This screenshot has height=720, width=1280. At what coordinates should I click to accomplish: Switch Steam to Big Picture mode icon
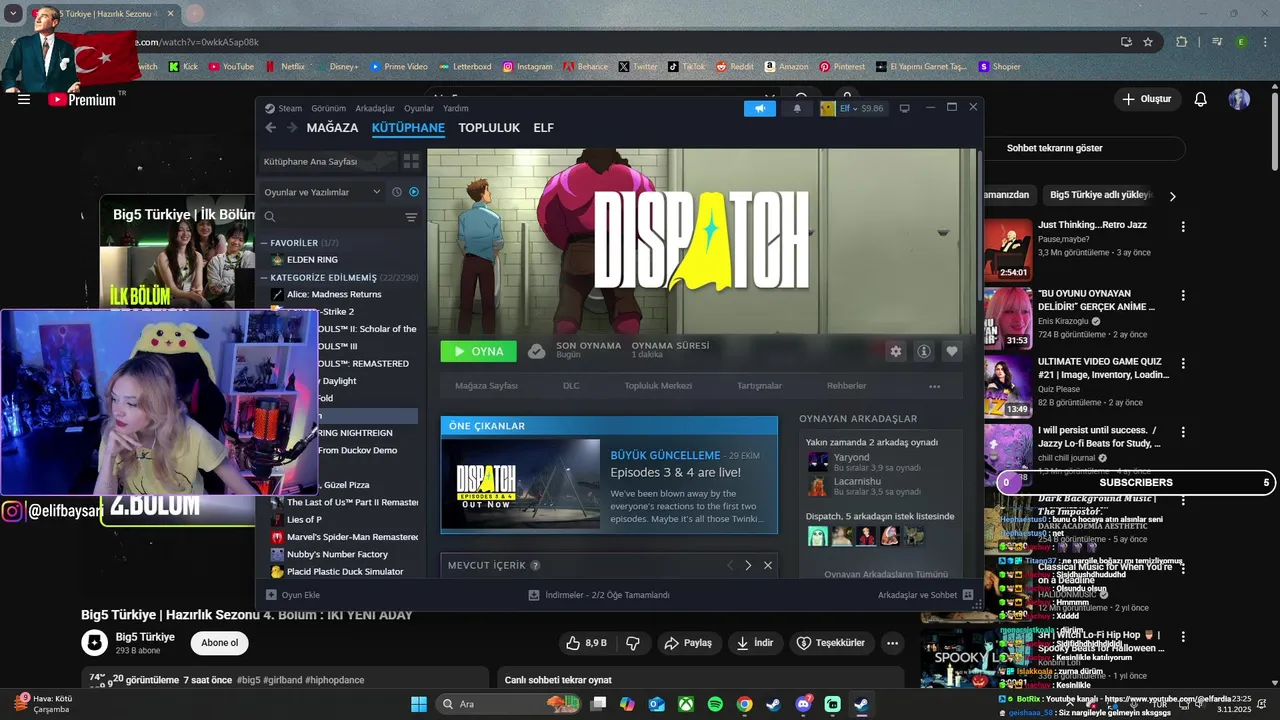(905, 108)
